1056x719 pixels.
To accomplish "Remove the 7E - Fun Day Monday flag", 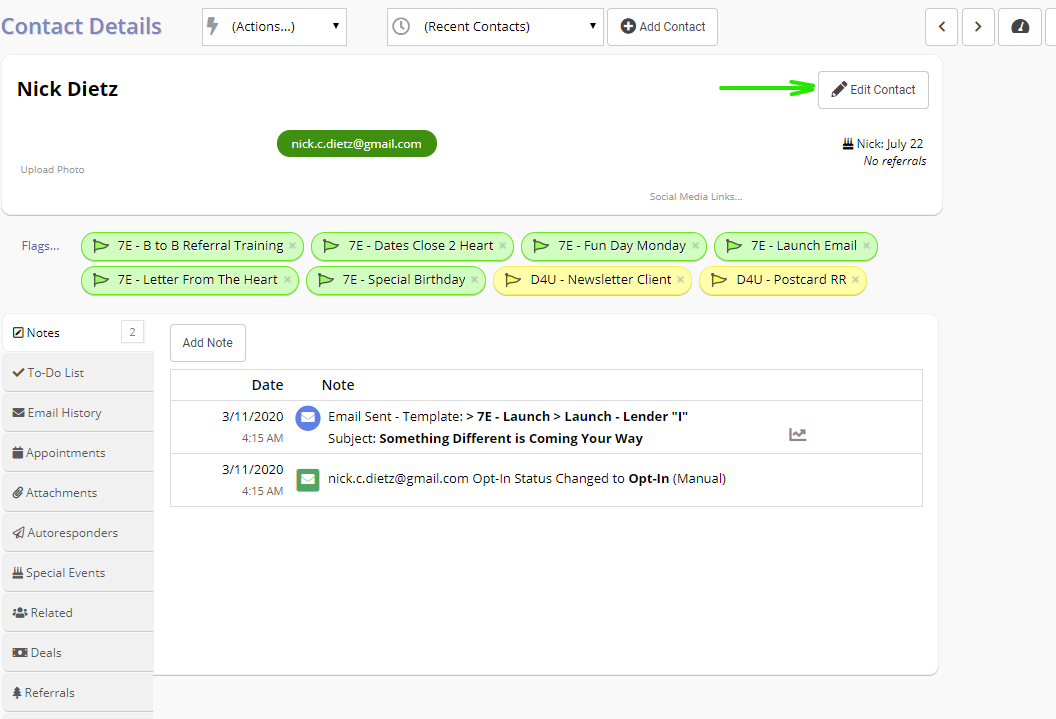I will (x=695, y=246).
